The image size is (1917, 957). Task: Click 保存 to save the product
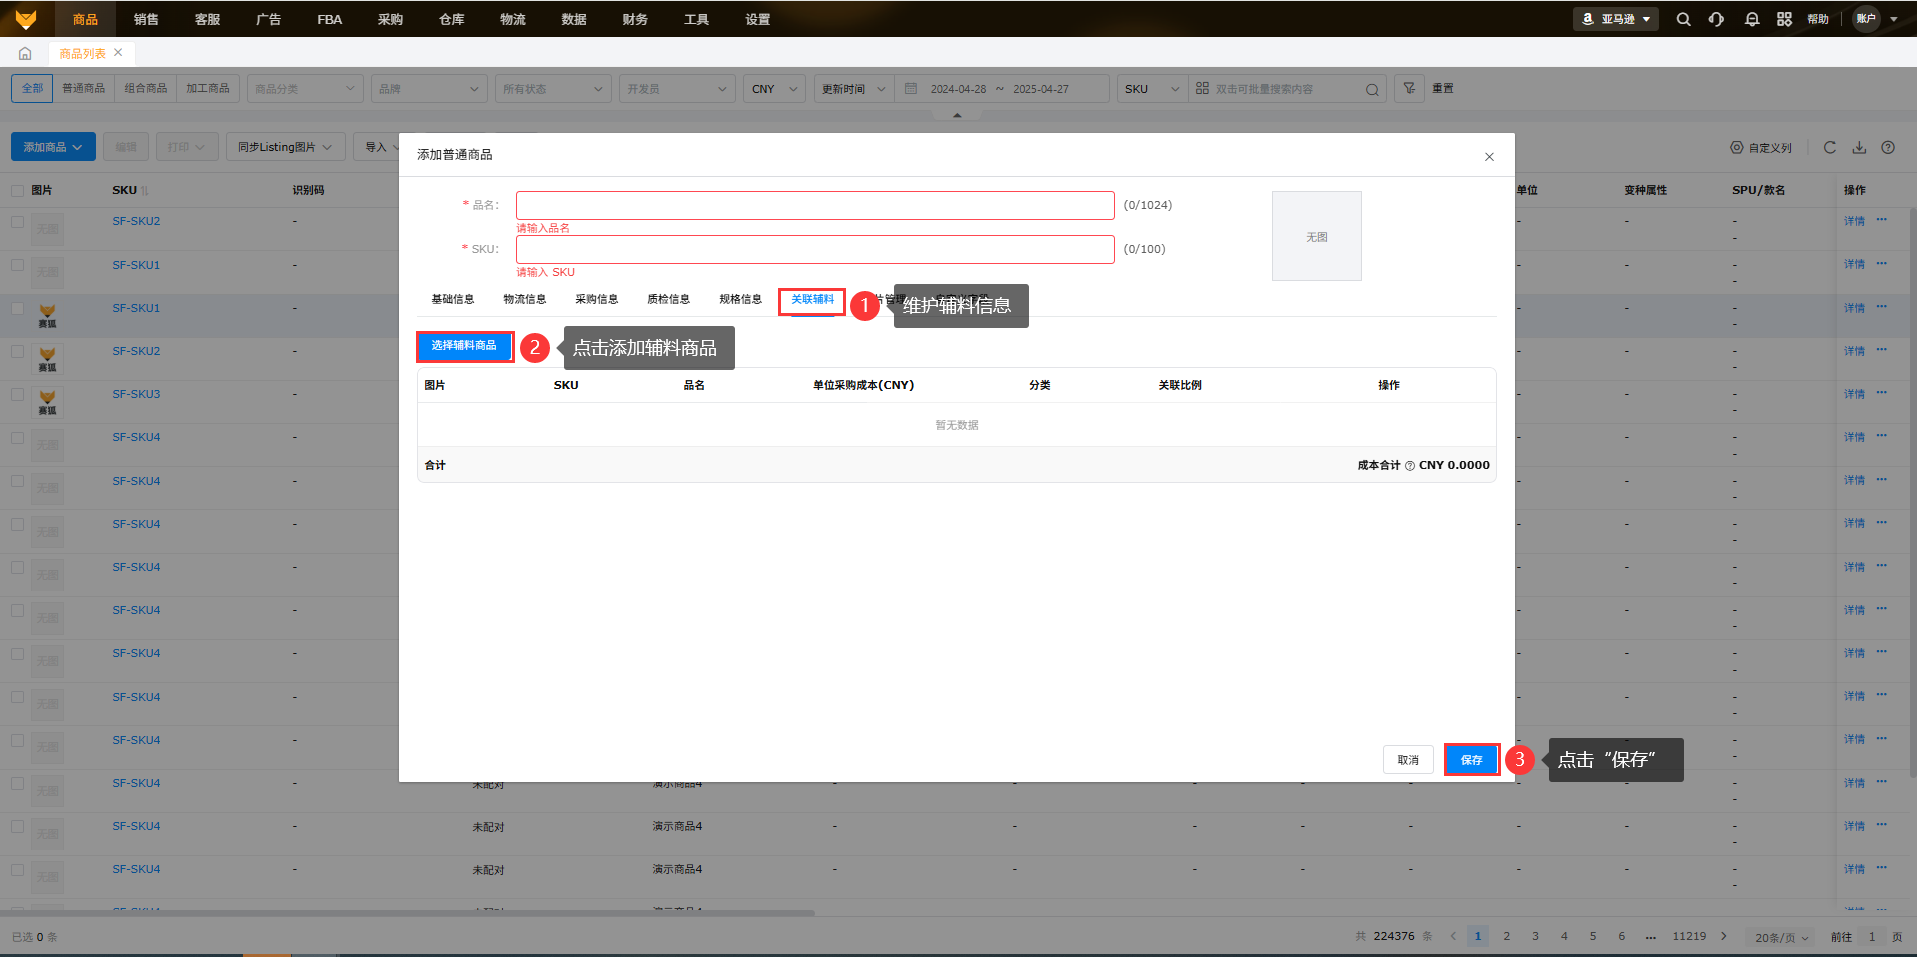(1471, 760)
